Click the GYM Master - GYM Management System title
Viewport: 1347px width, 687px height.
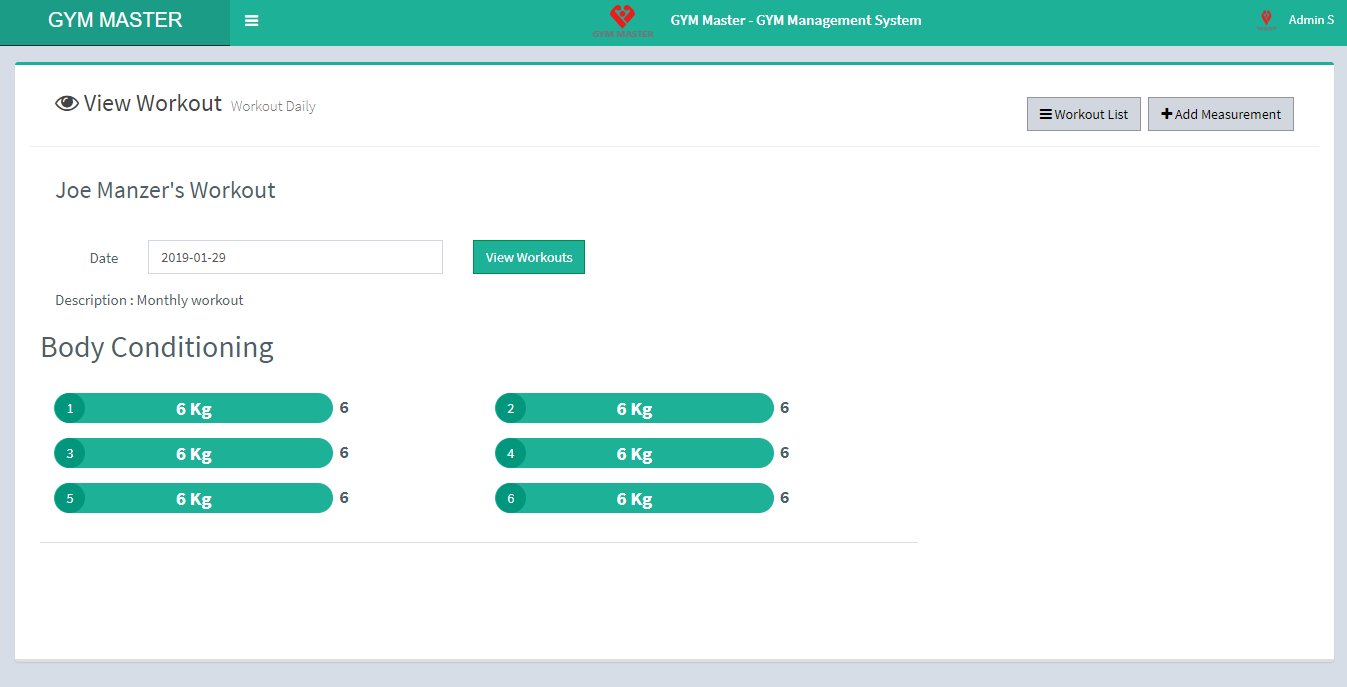pos(795,20)
